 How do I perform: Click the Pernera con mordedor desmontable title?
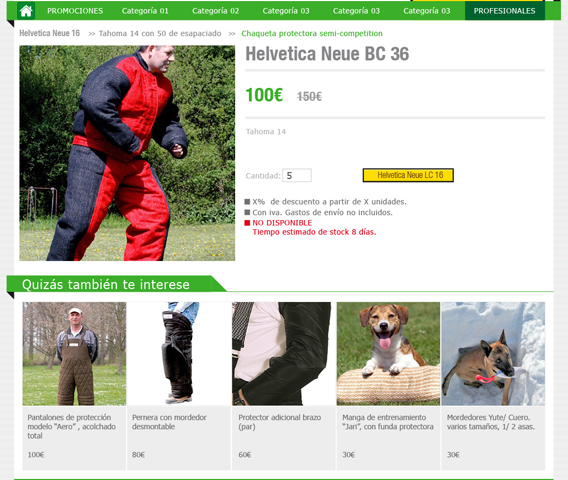tap(169, 422)
